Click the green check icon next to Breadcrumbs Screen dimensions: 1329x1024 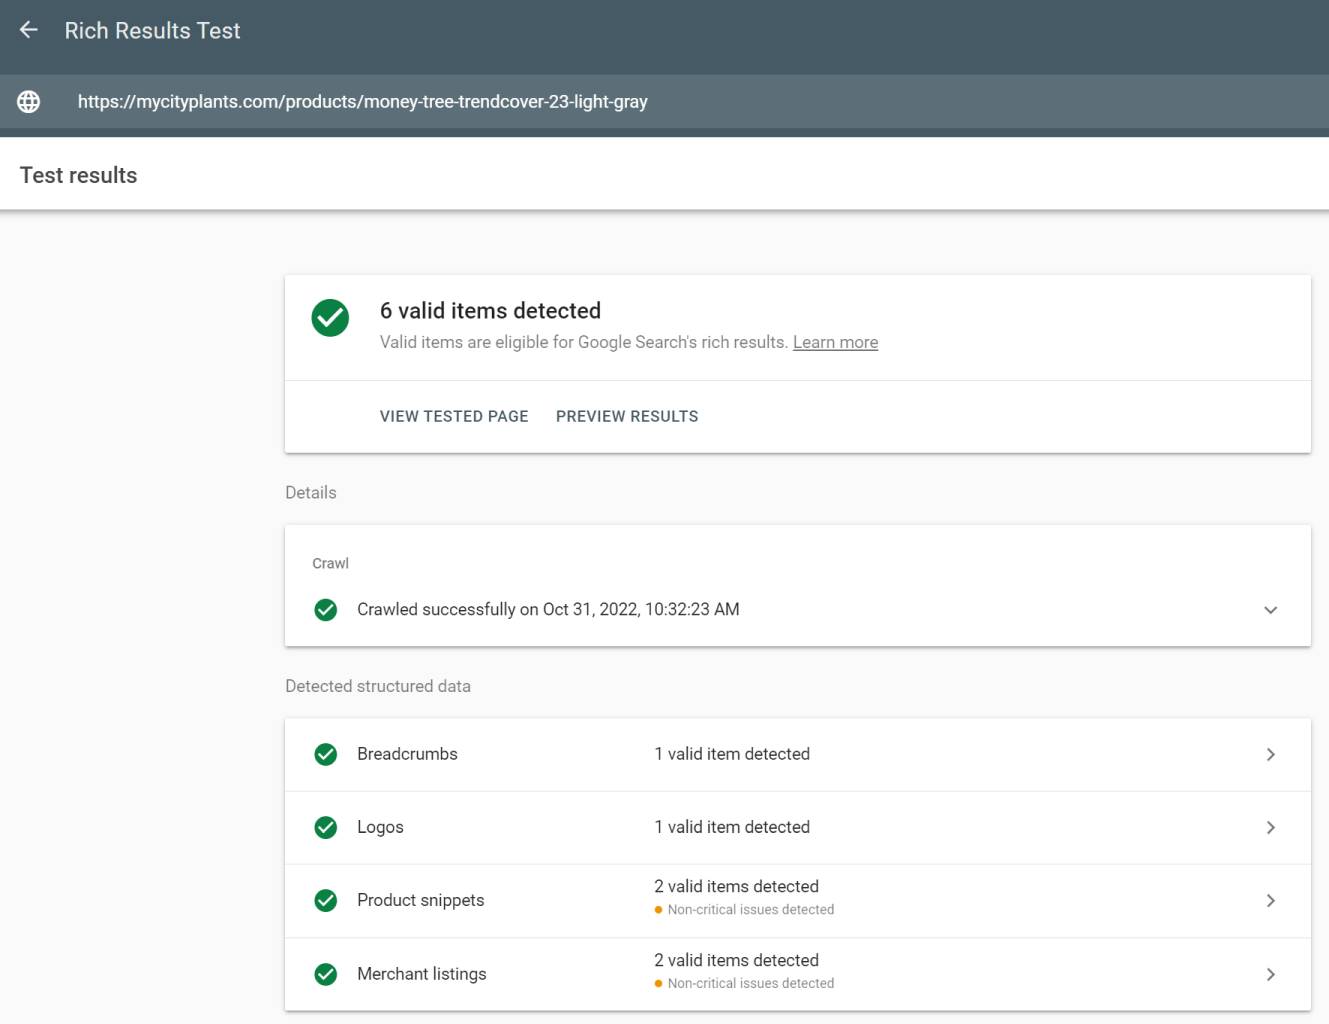(326, 754)
